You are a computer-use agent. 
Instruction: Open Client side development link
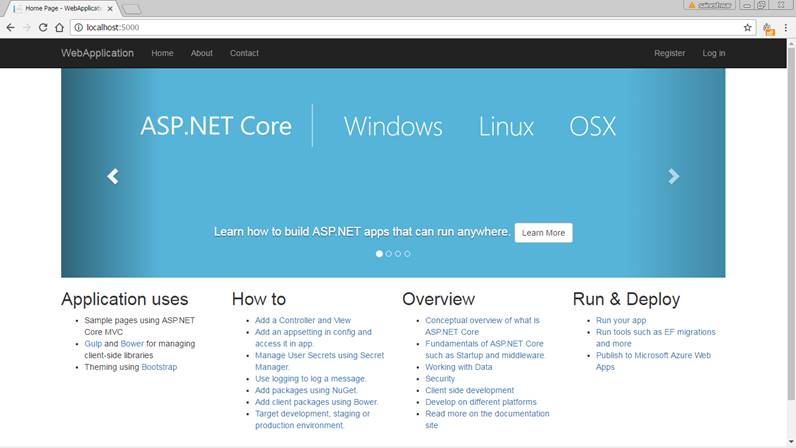(470, 391)
